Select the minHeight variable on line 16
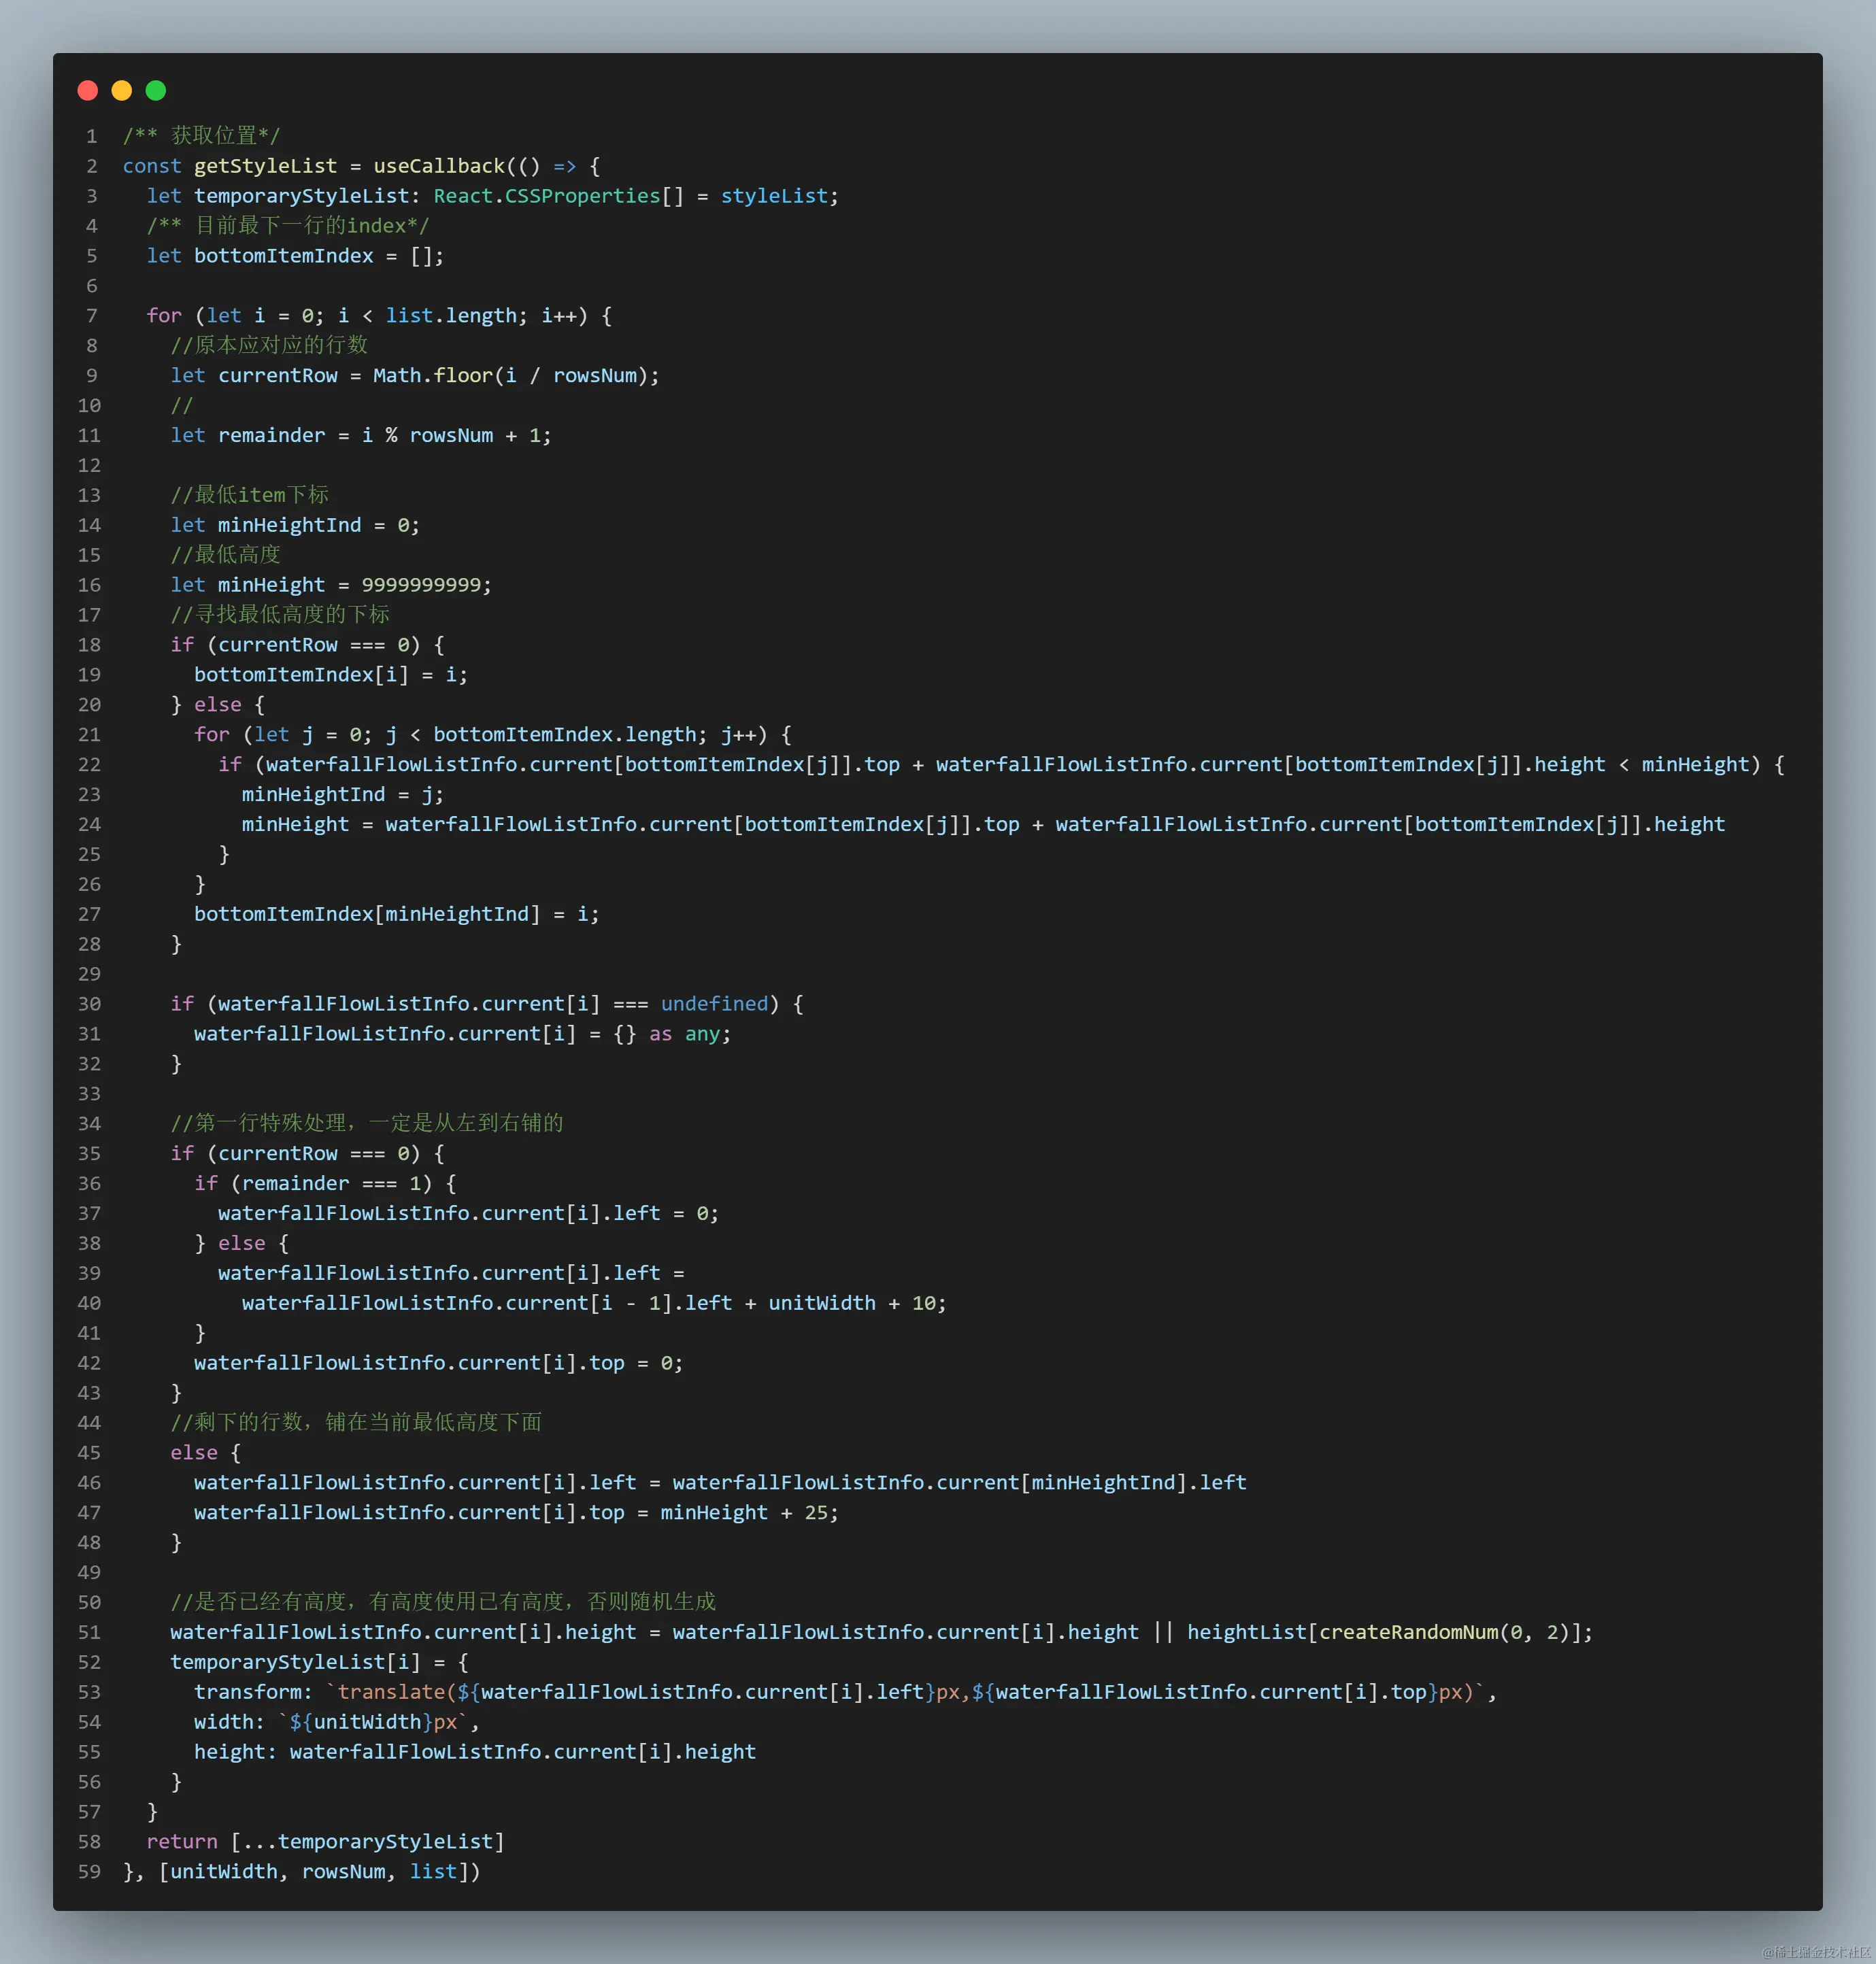The width and height of the screenshot is (1876, 1964). [x=271, y=585]
